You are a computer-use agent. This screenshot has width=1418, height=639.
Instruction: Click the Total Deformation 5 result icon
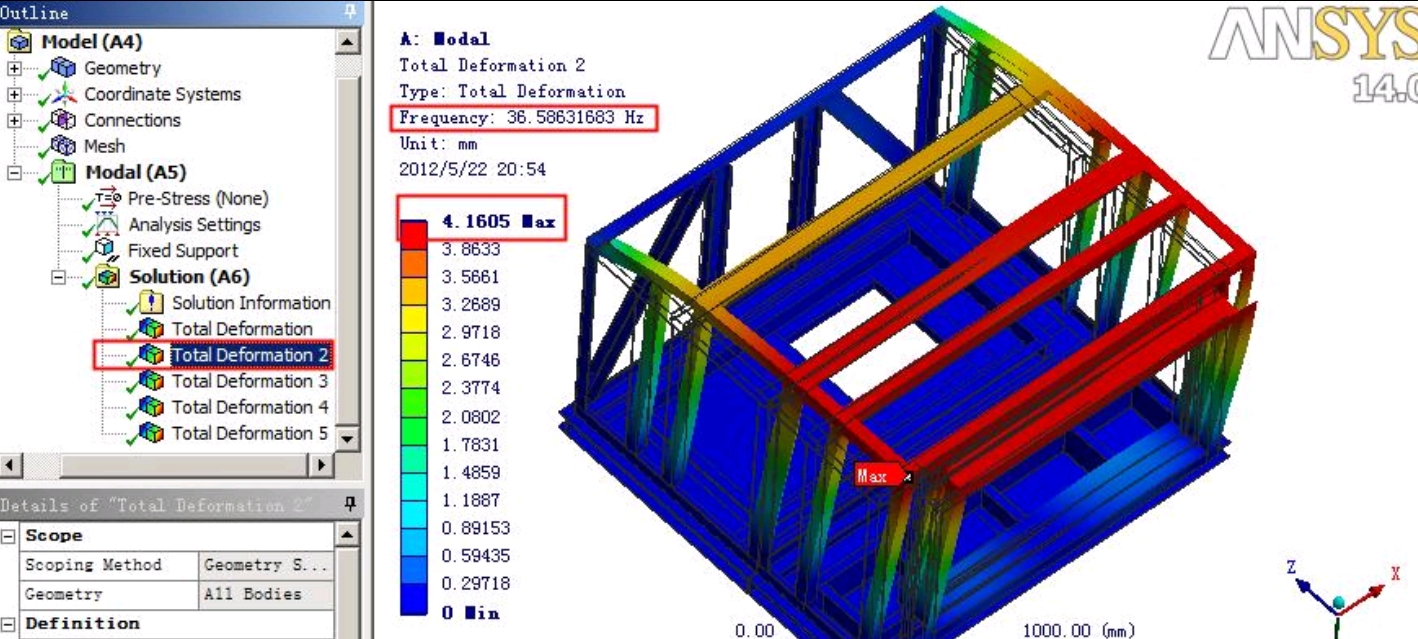151,432
